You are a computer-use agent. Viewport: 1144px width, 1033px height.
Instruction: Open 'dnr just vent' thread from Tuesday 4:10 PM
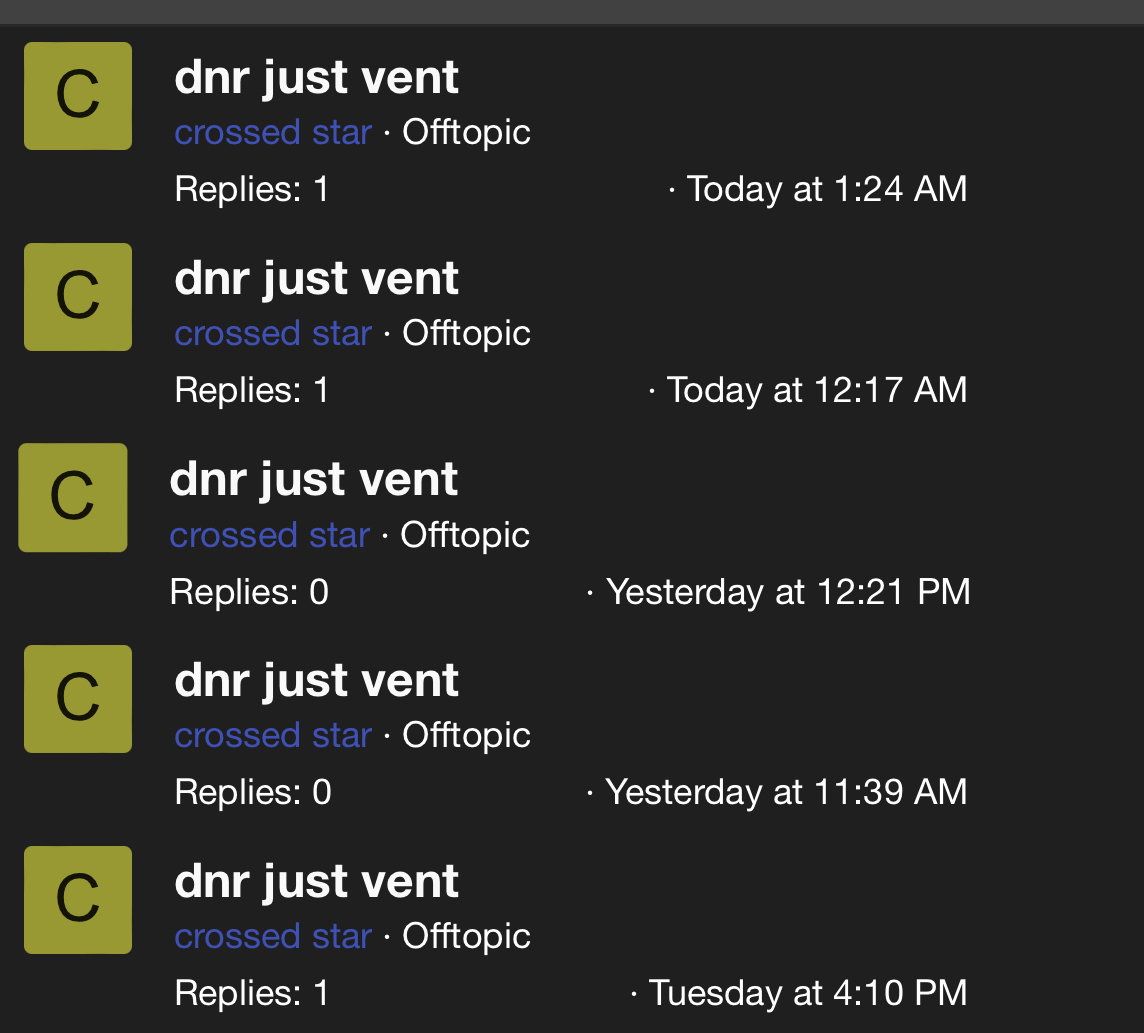[317, 882]
